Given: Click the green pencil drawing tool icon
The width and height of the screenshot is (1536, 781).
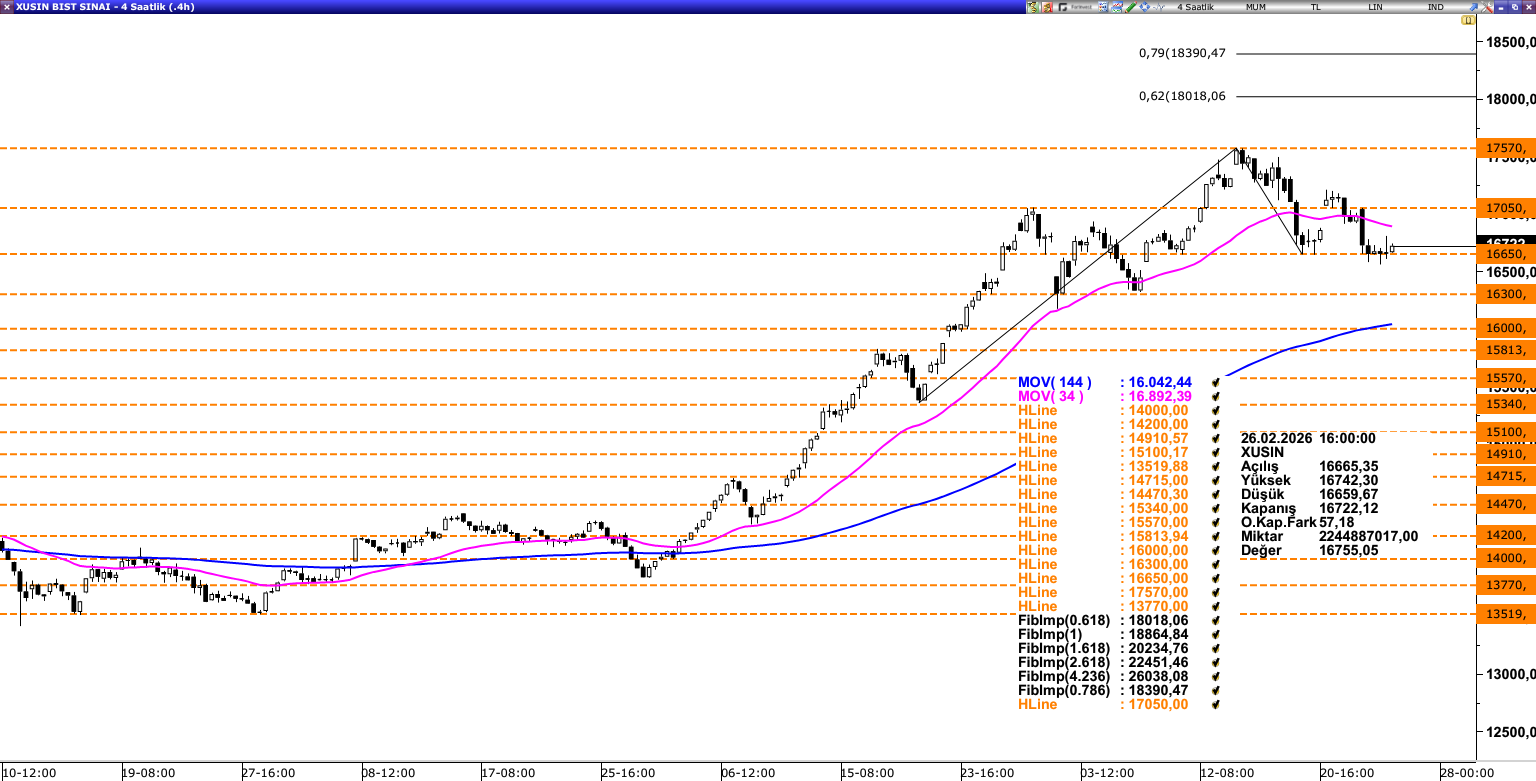Looking at the screenshot, I should [1130, 7].
